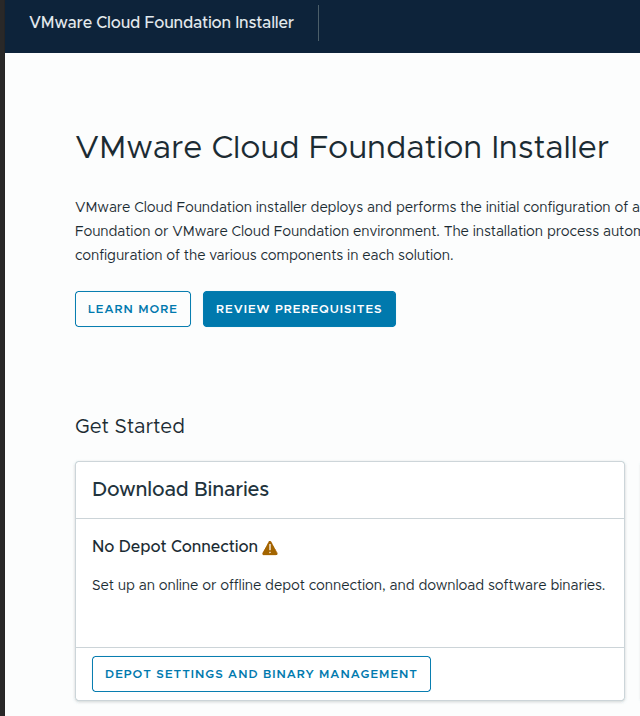Viewport: 640px width, 716px height.
Task: Open REVIEW PREREQUISITES
Action: (299, 309)
